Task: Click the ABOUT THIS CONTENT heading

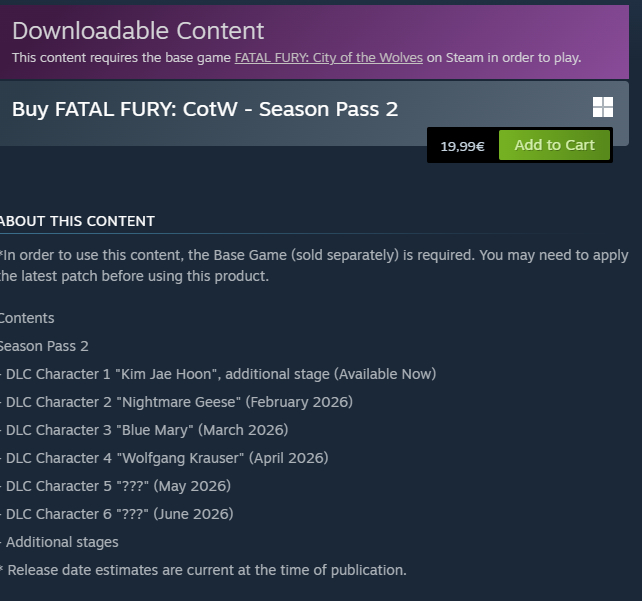Action: click(78, 221)
